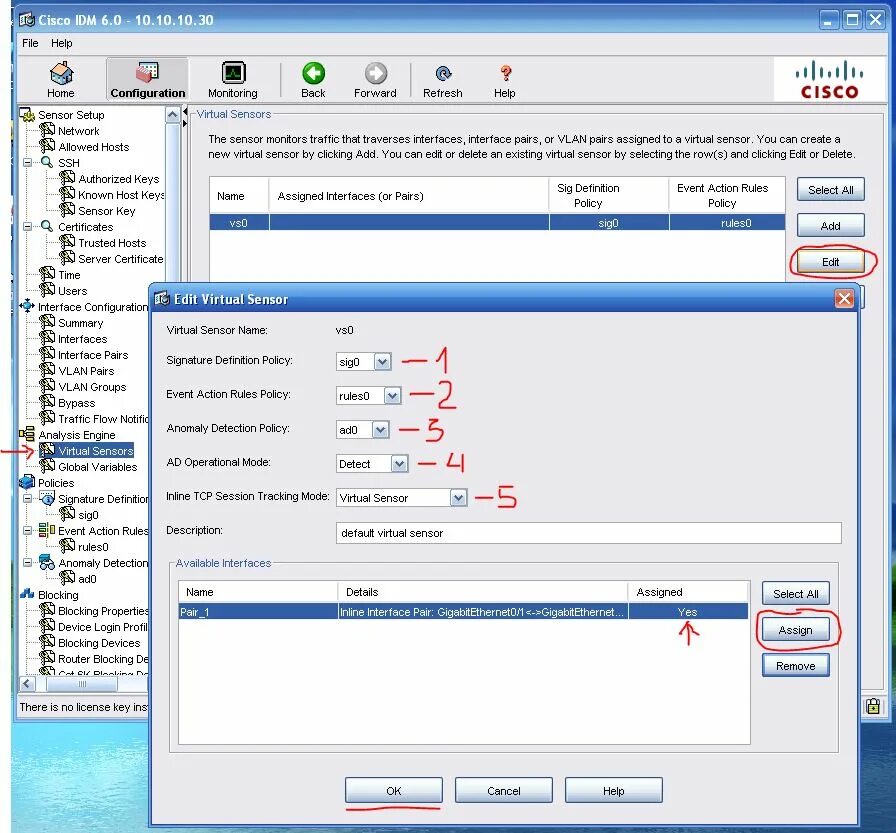Click Sig Definition Policy column header
The width and height of the screenshot is (896, 833).
(608, 195)
